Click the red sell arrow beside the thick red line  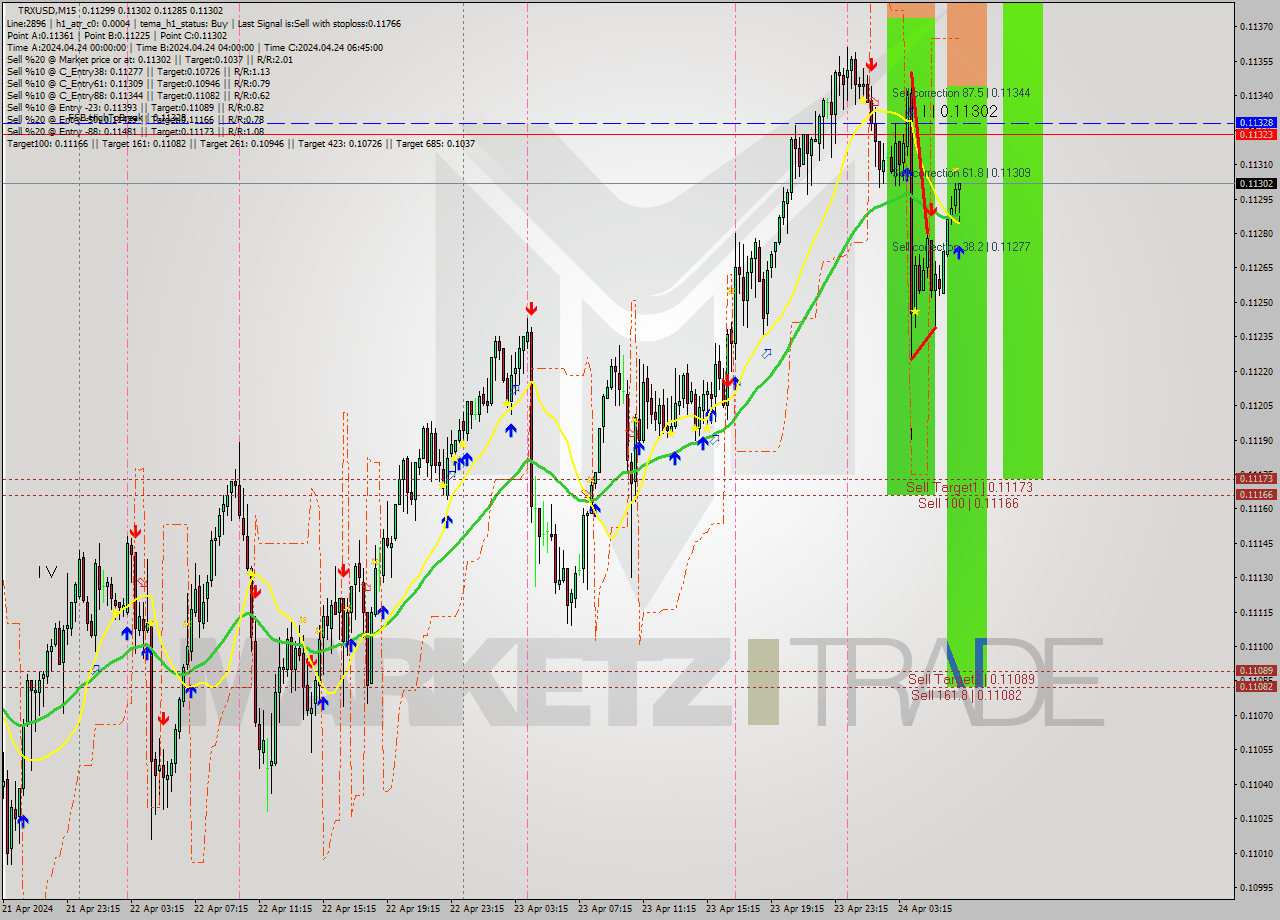tap(931, 211)
